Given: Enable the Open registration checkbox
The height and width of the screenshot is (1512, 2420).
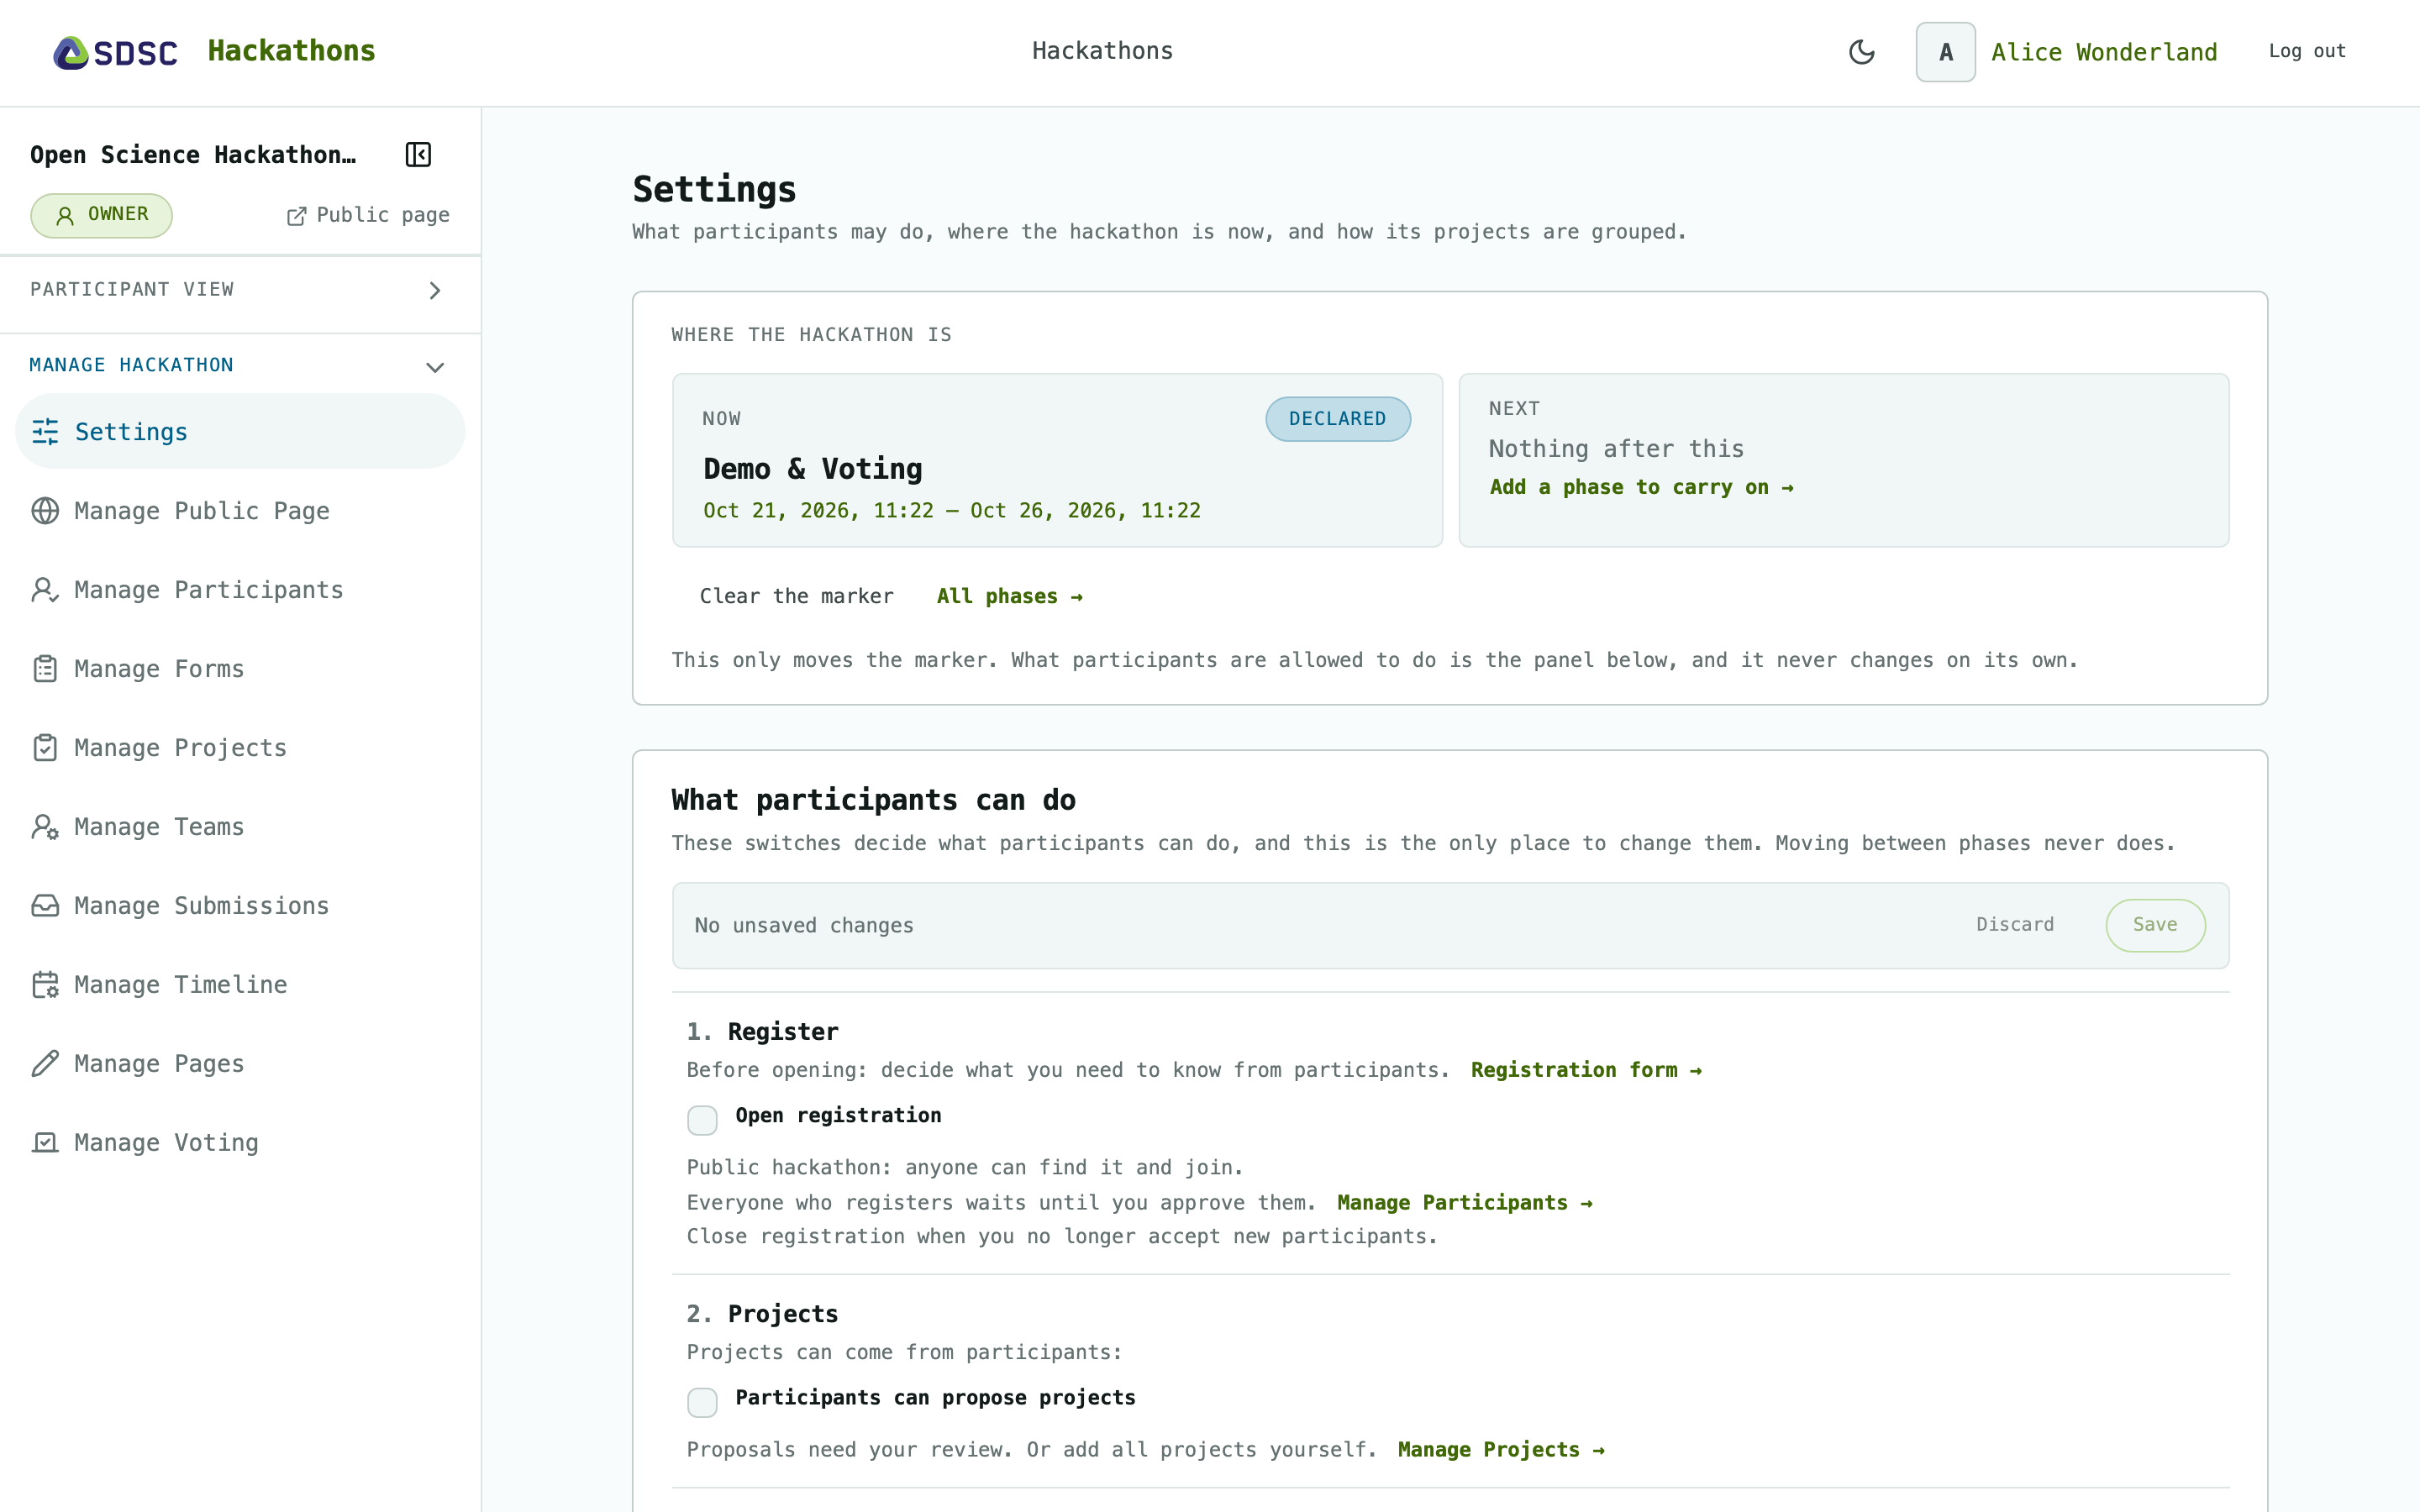Looking at the screenshot, I should 702,1120.
